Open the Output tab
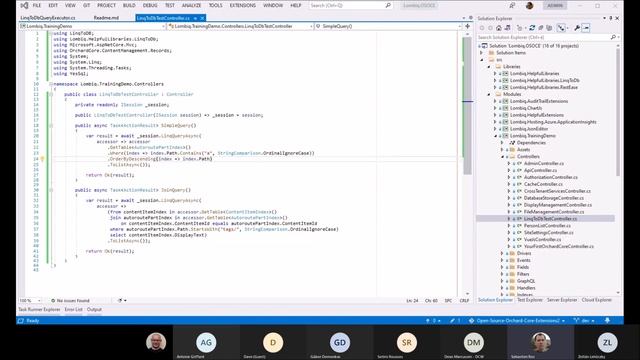 [94, 309]
